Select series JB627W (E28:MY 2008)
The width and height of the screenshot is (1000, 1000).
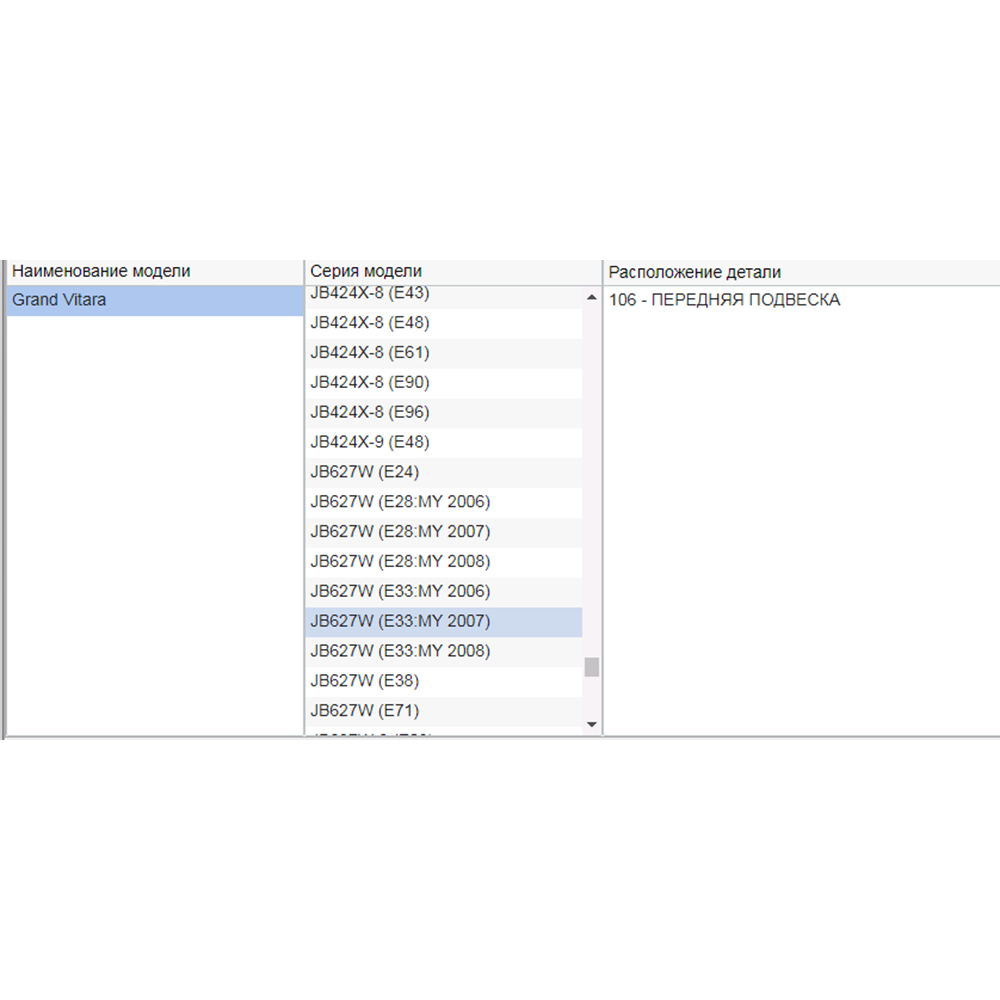pos(400,561)
